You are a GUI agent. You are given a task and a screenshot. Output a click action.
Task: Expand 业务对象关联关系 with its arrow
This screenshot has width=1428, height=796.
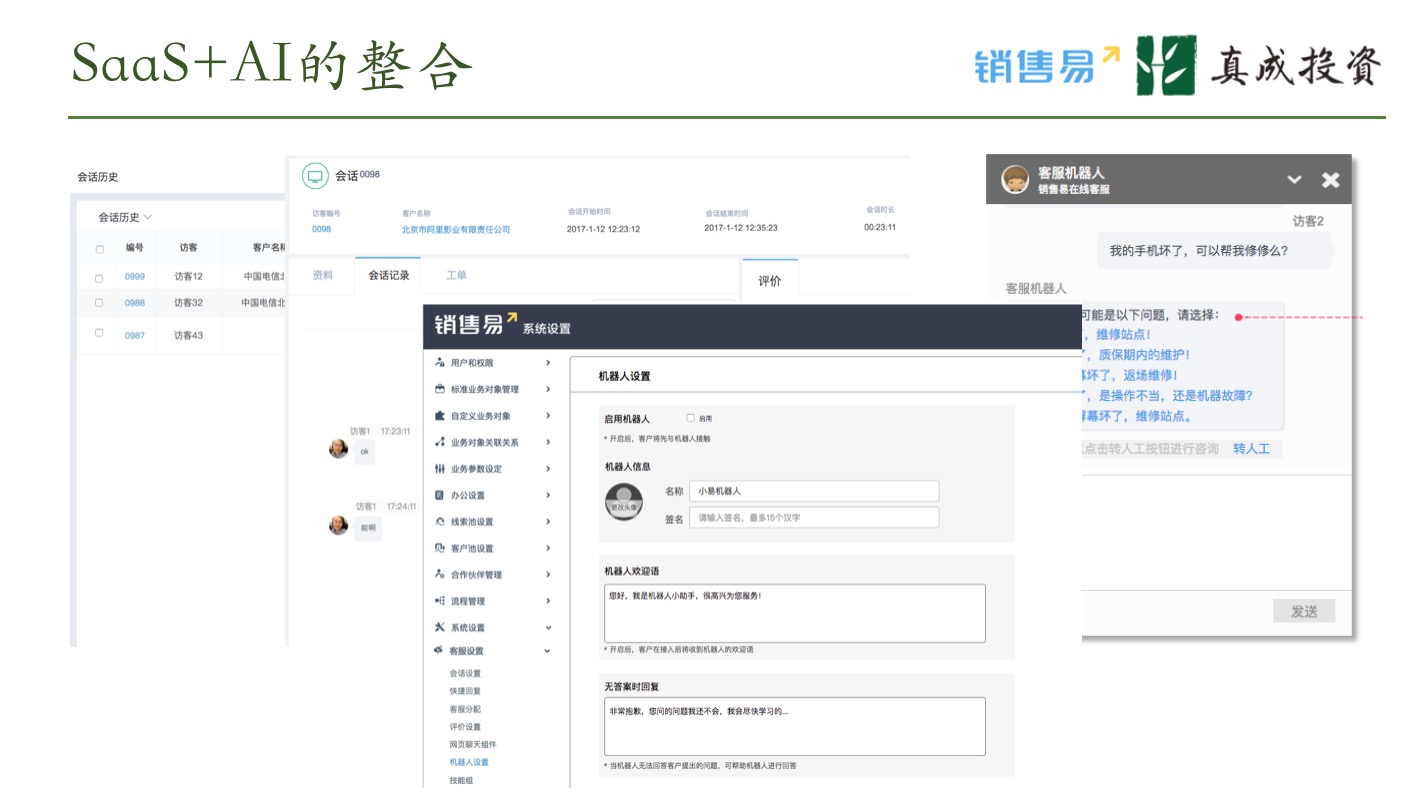548,442
